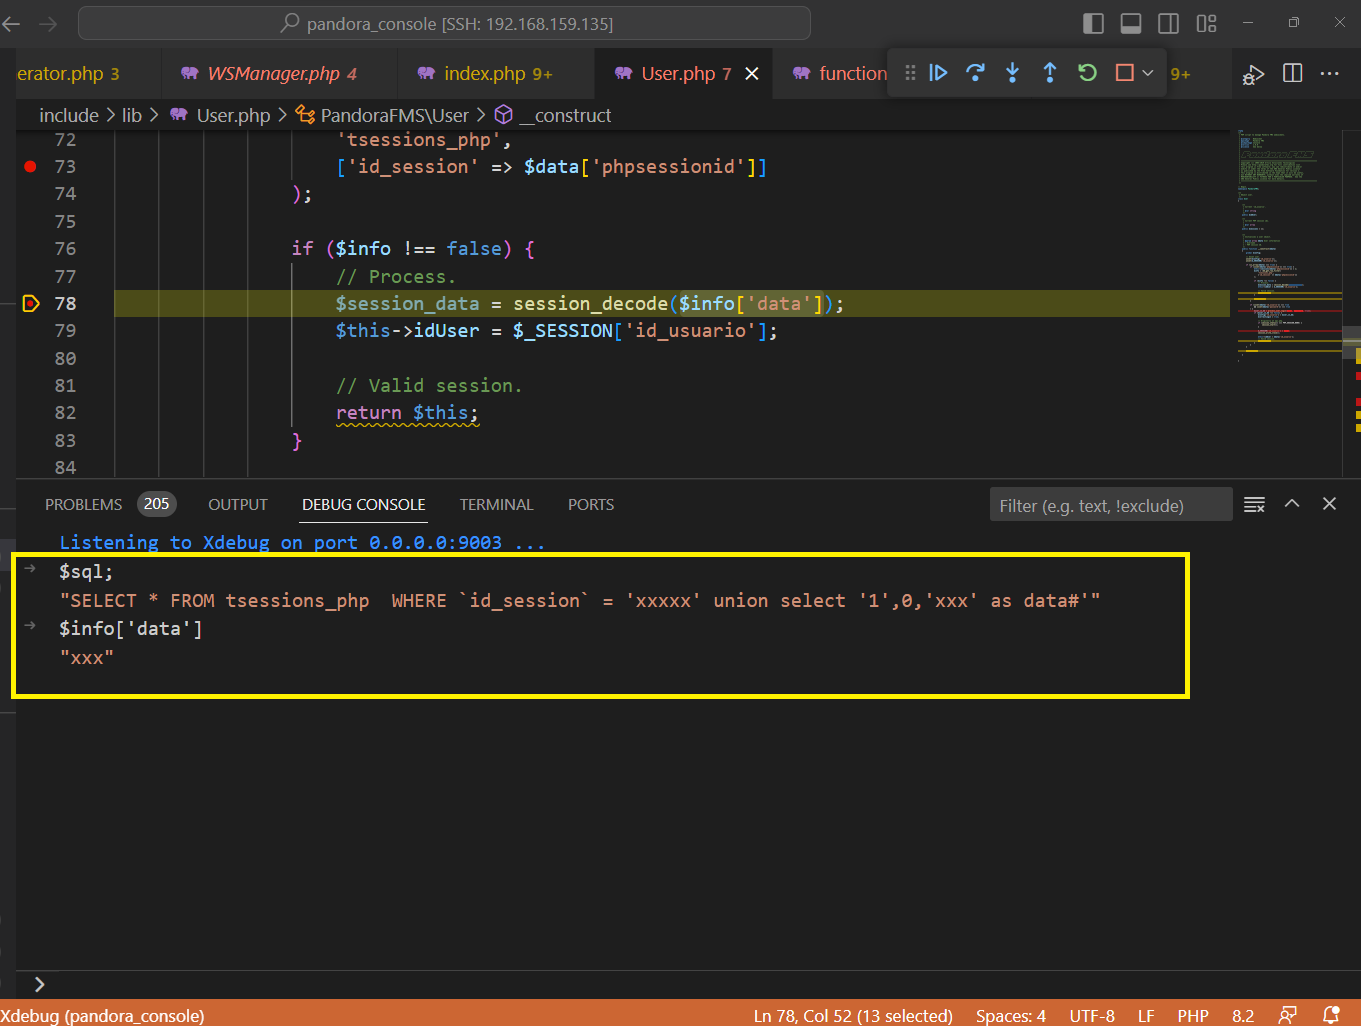Toggle the secondary side bar layout icon
Screen dimensions: 1361x1028
[x=1168, y=23]
